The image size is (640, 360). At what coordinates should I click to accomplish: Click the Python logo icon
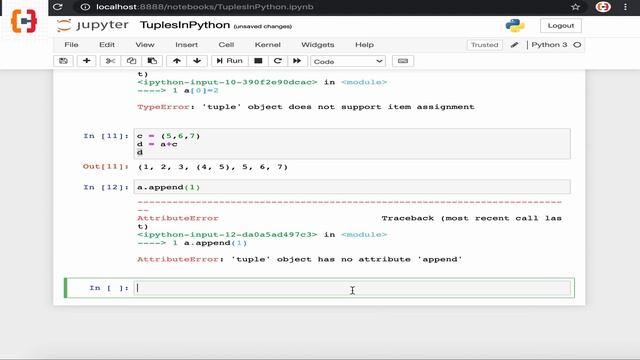pyautogui.click(x=515, y=25)
